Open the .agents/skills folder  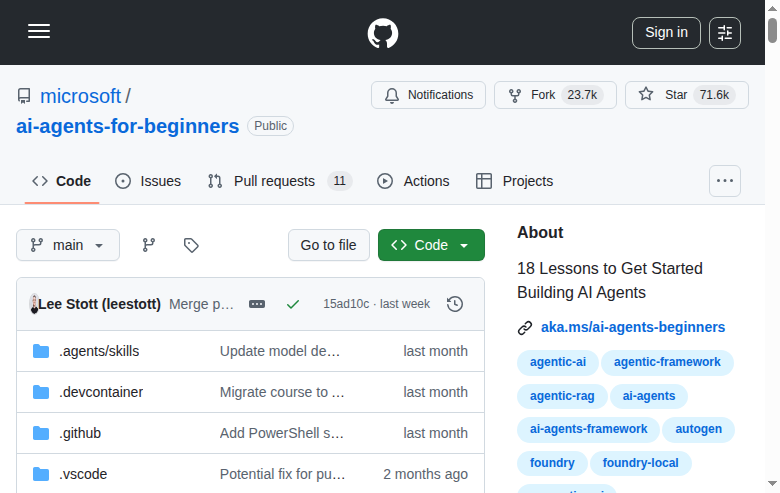pos(99,351)
